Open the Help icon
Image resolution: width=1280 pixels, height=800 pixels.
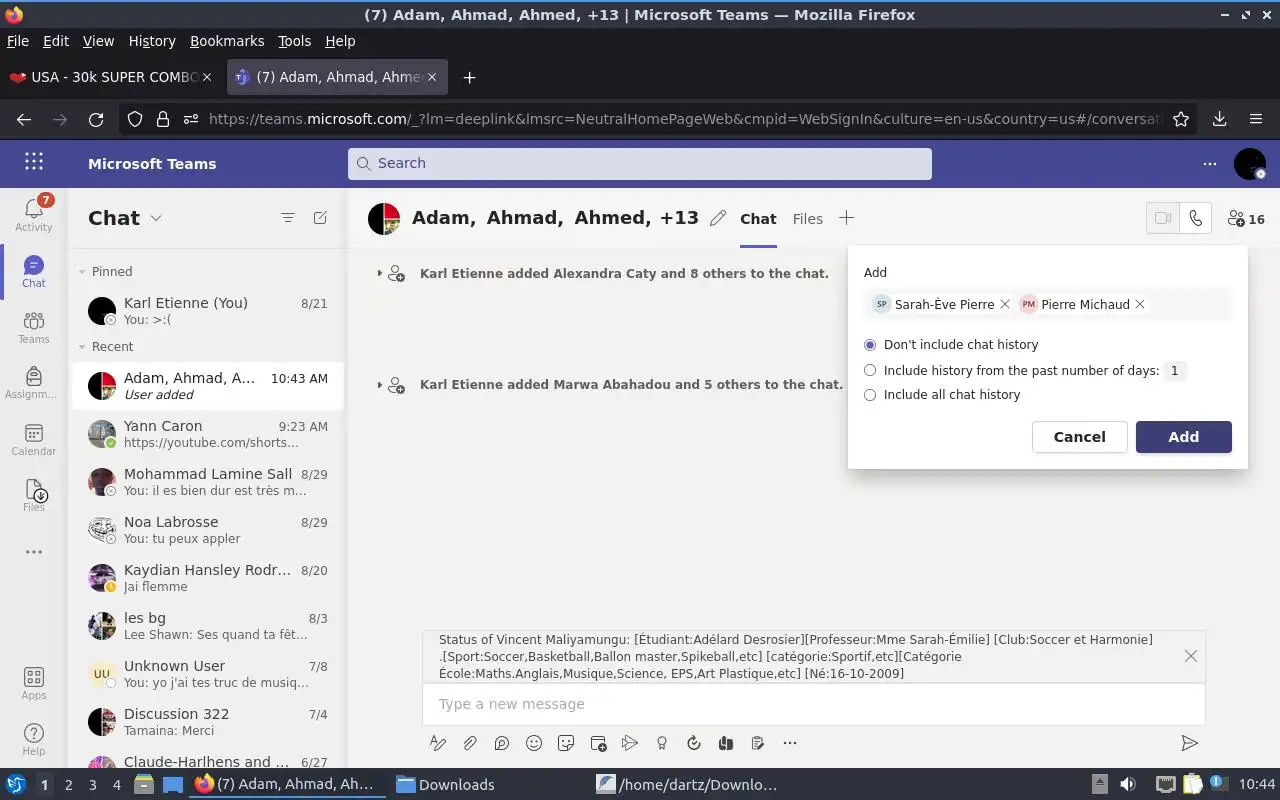pos(33,740)
